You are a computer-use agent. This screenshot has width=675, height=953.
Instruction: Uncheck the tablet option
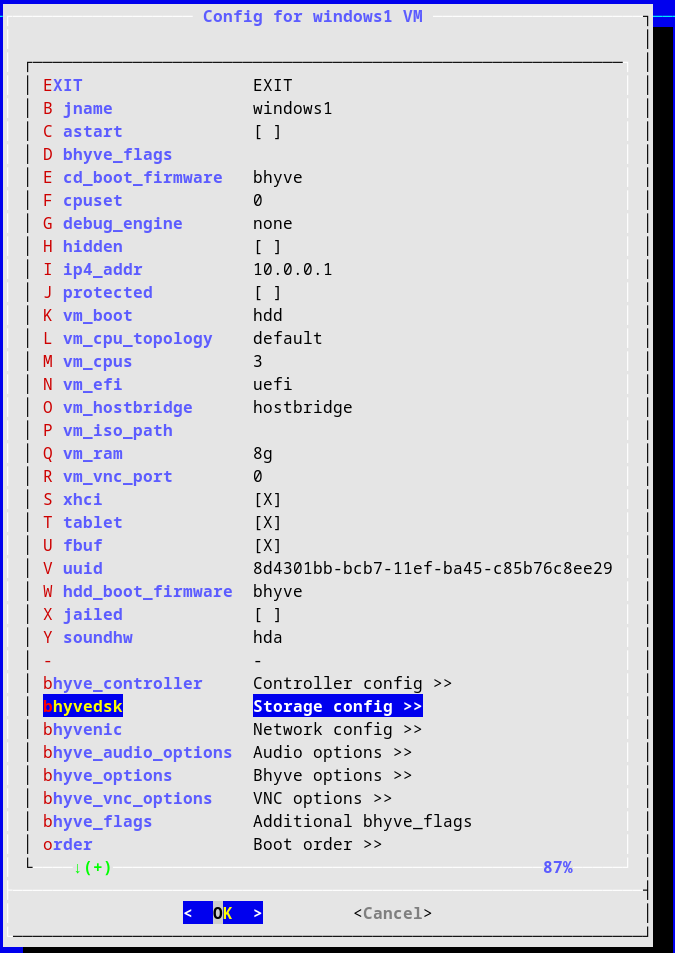pyautogui.click(x=267, y=523)
